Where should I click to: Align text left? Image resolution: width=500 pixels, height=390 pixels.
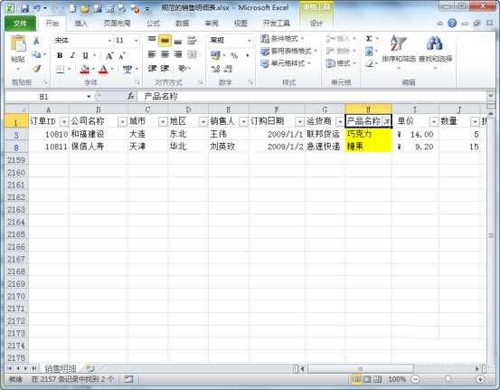pos(152,54)
